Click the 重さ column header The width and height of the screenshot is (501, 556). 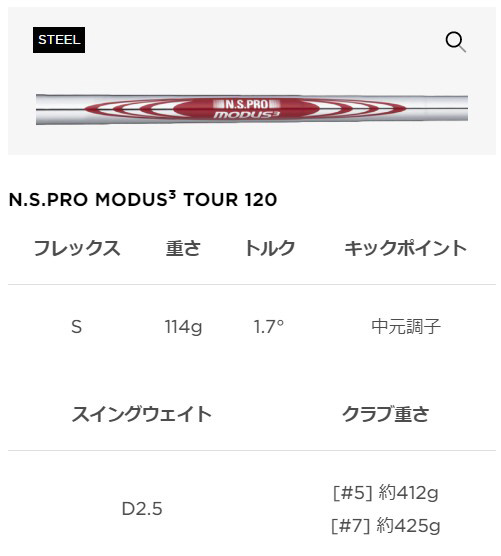[183, 248]
